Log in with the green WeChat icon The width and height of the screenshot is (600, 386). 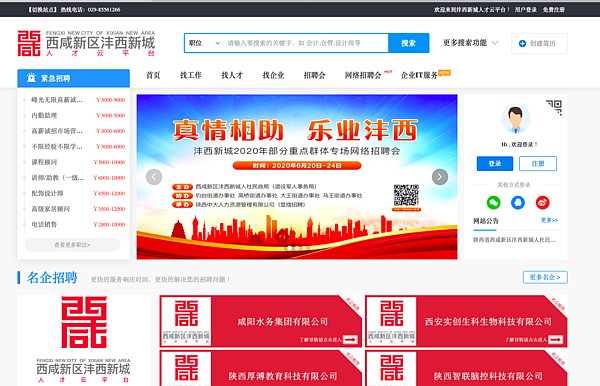coord(493,202)
